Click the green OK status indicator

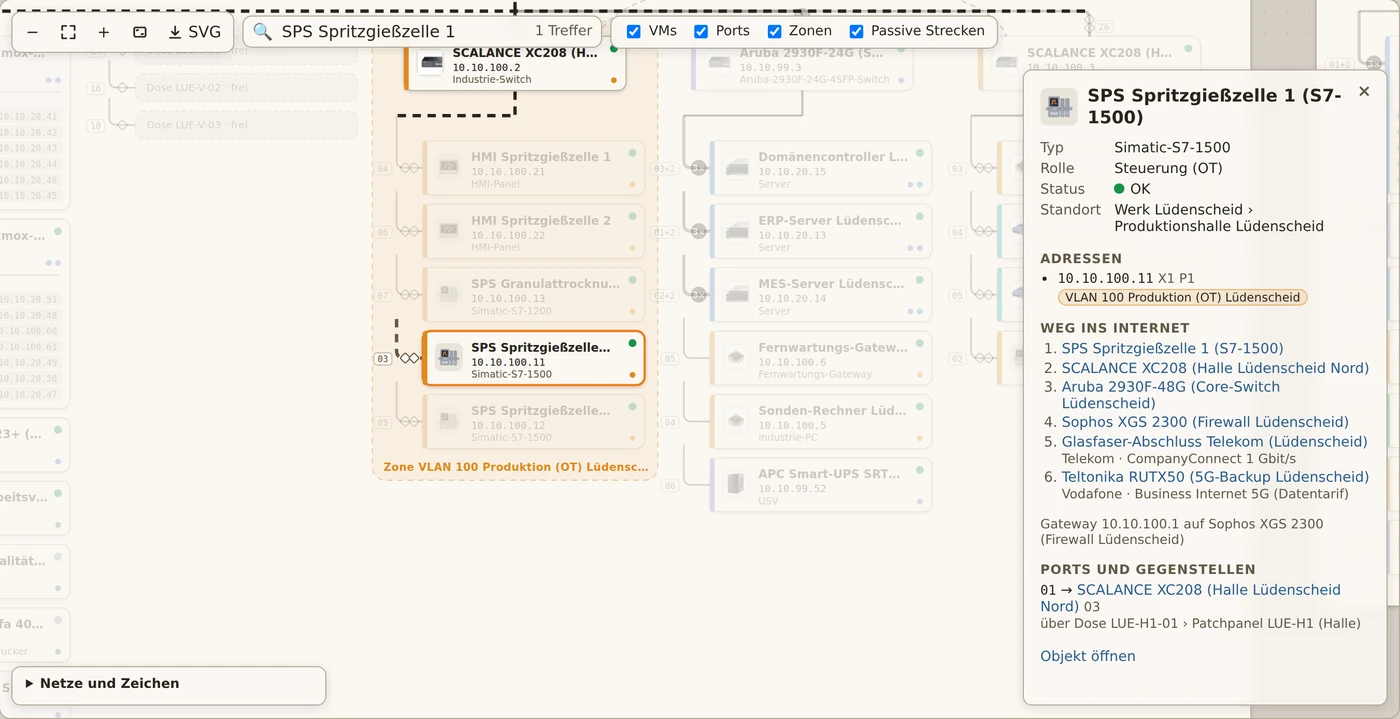point(1120,189)
